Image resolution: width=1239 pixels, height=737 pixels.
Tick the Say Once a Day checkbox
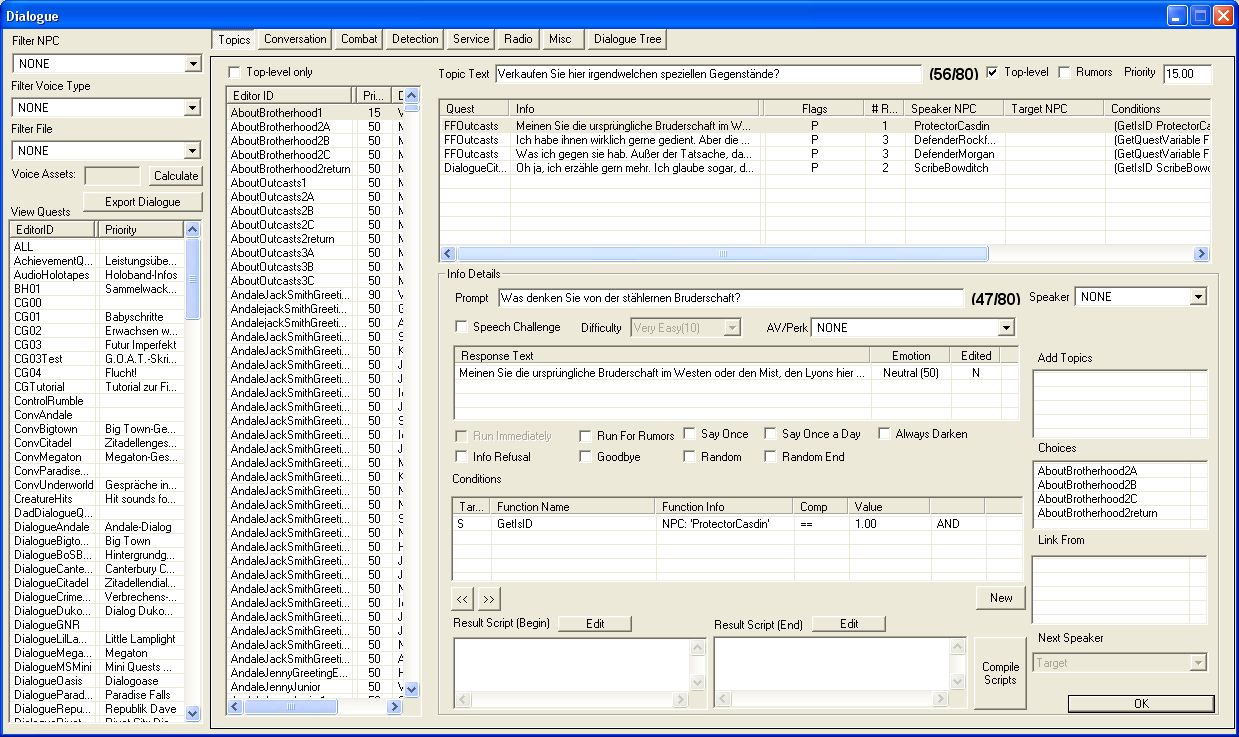[770, 434]
